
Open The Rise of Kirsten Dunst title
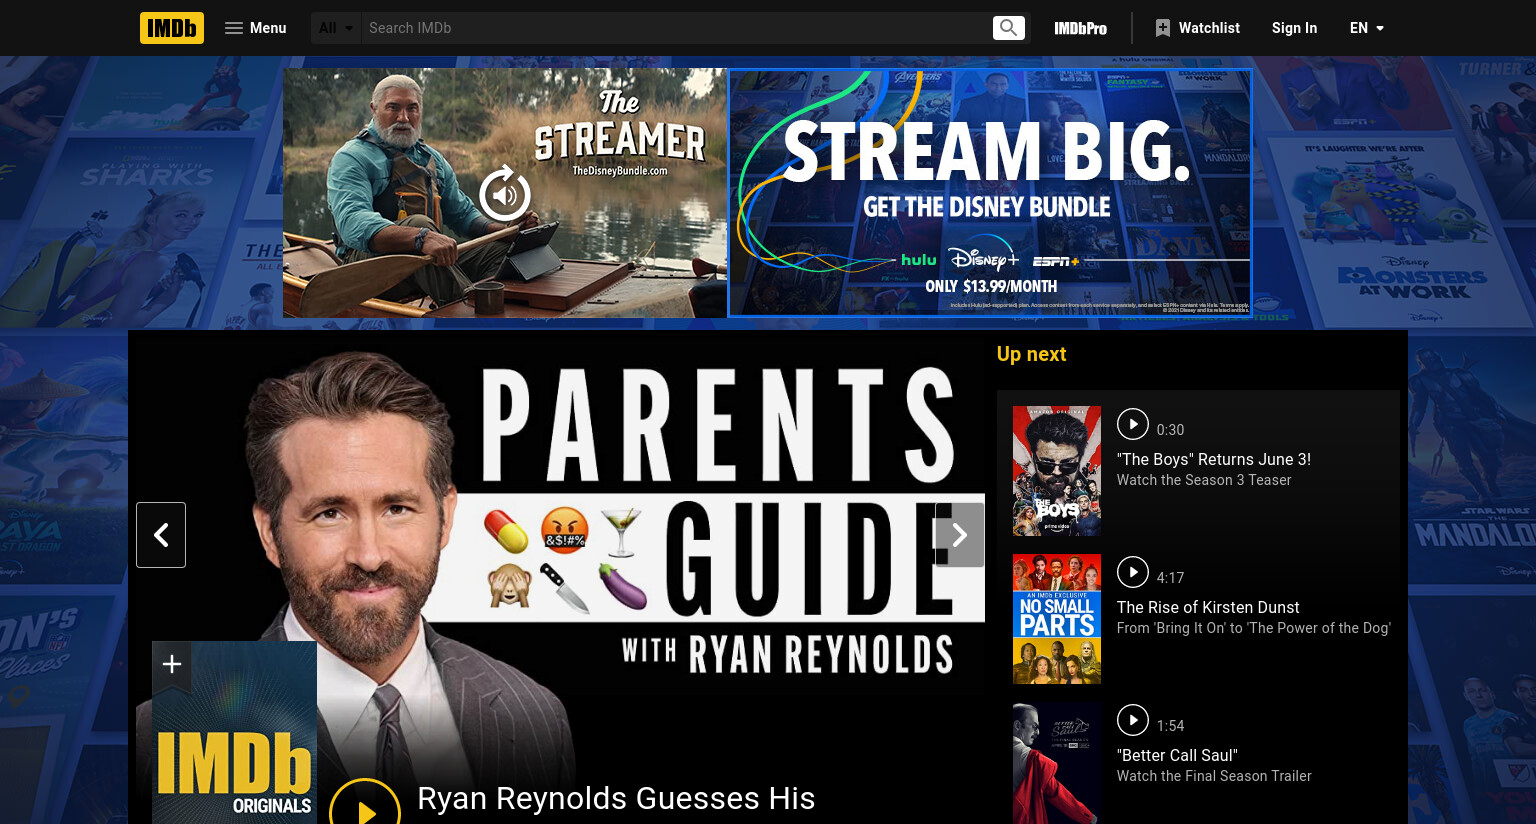(x=1208, y=607)
